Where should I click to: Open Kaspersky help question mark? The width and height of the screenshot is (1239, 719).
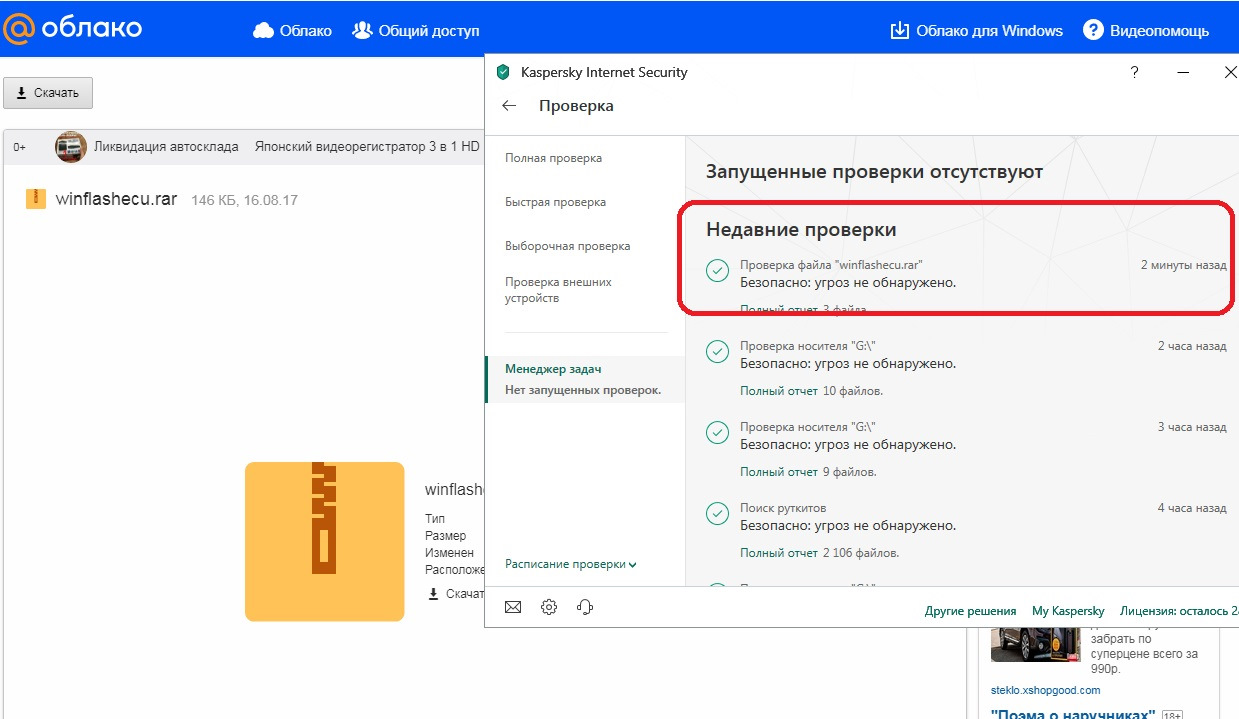[x=1134, y=72]
